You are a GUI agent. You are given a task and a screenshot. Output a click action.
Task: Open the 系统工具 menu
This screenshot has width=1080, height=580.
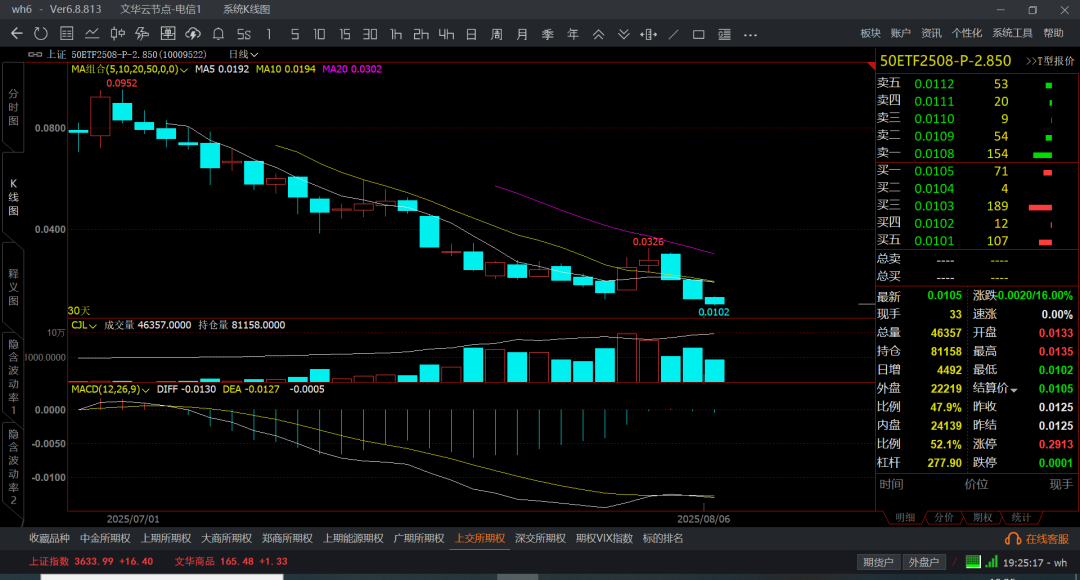tap(1012, 33)
